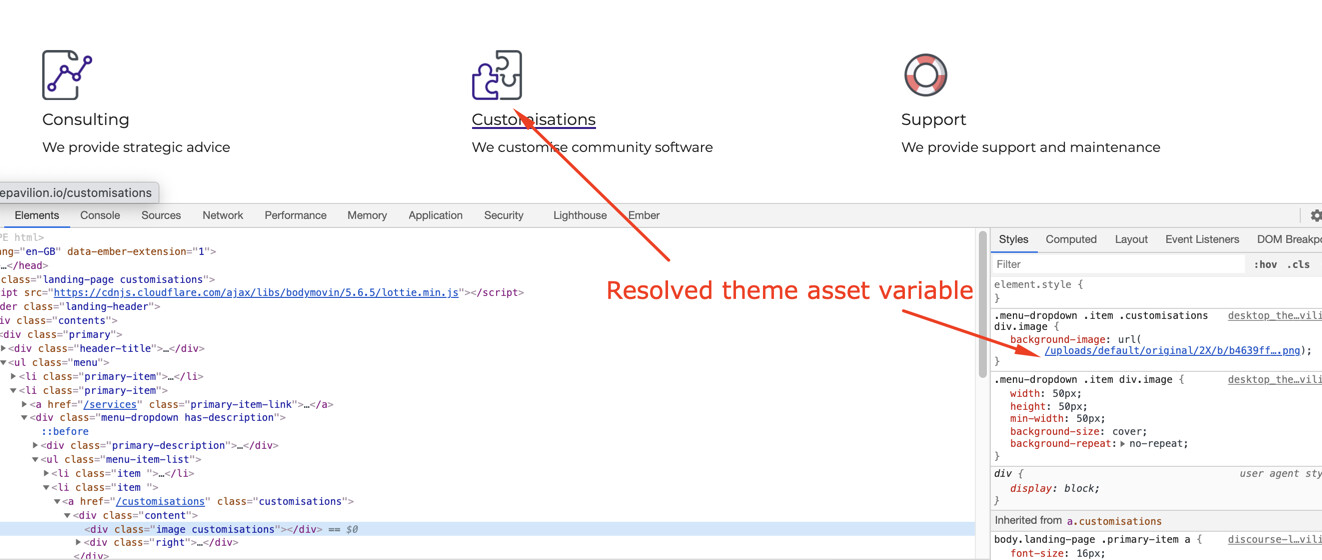
Task: Click the DOM tree vertical scrollbar
Action: coord(983,305)
